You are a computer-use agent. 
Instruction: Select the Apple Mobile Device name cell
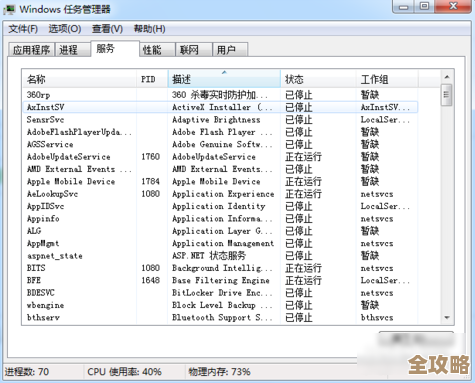pos(71,181)
